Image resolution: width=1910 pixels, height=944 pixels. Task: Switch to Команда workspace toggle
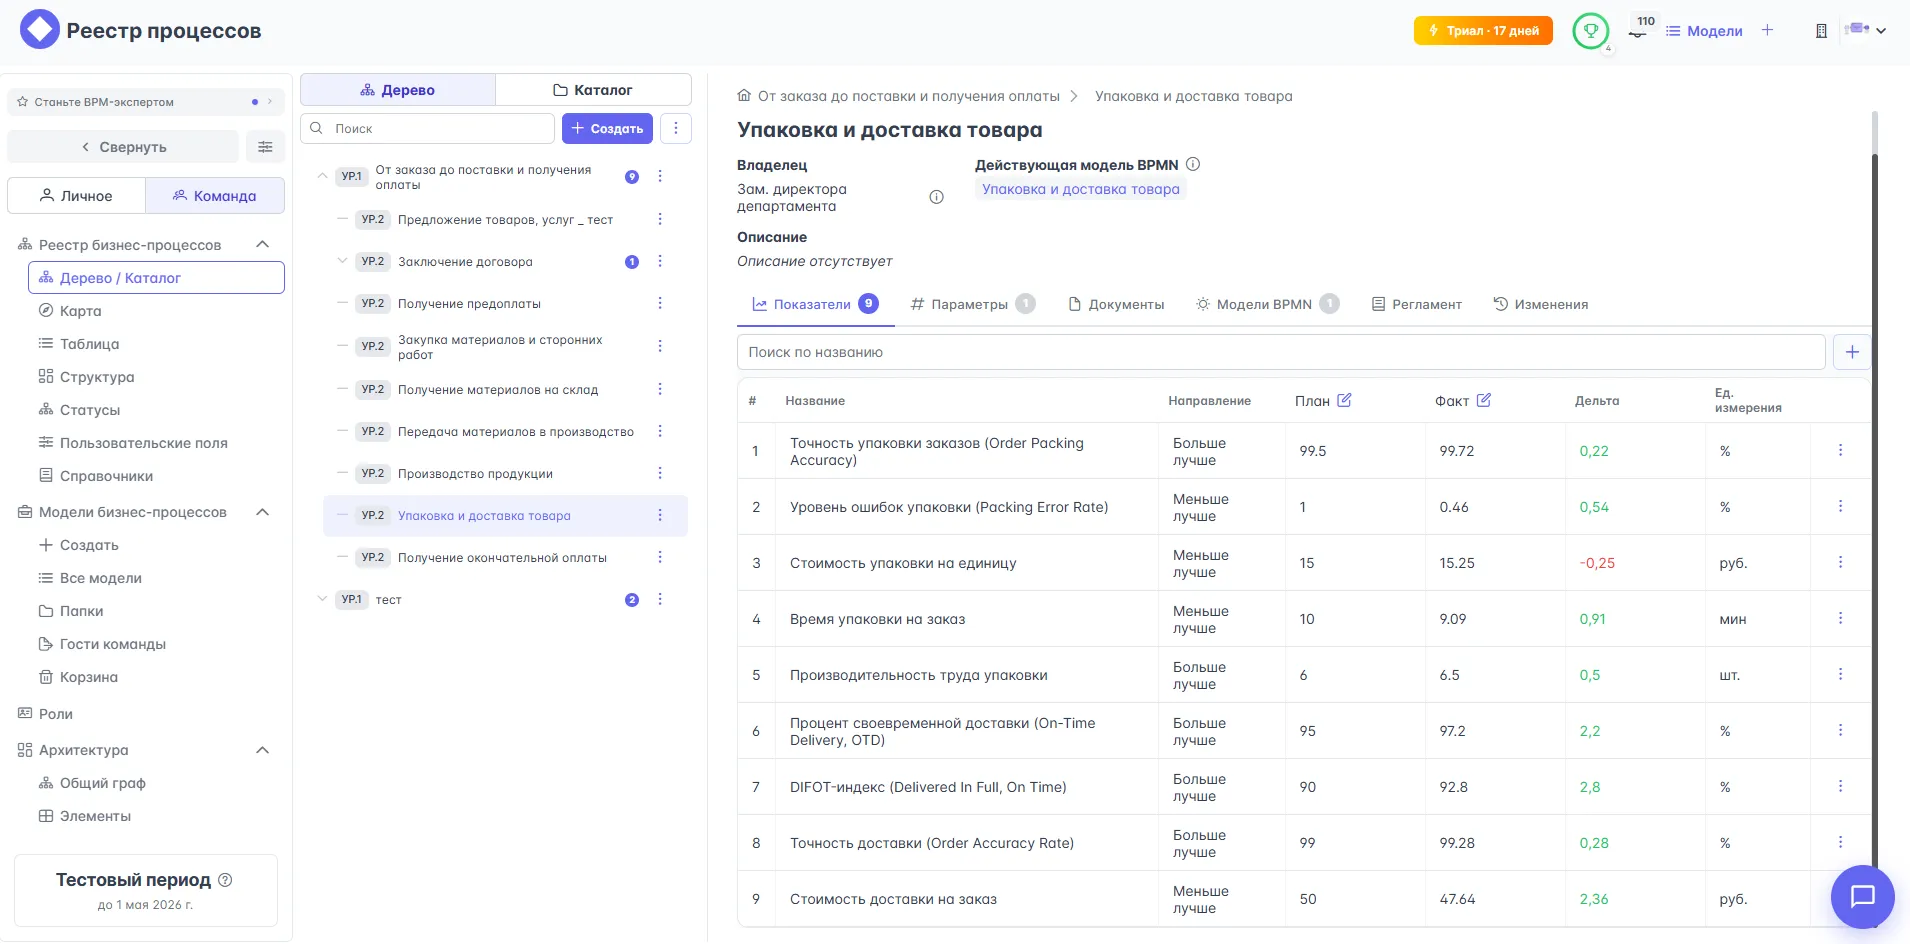pyautogui.click(x=215, y=196)
